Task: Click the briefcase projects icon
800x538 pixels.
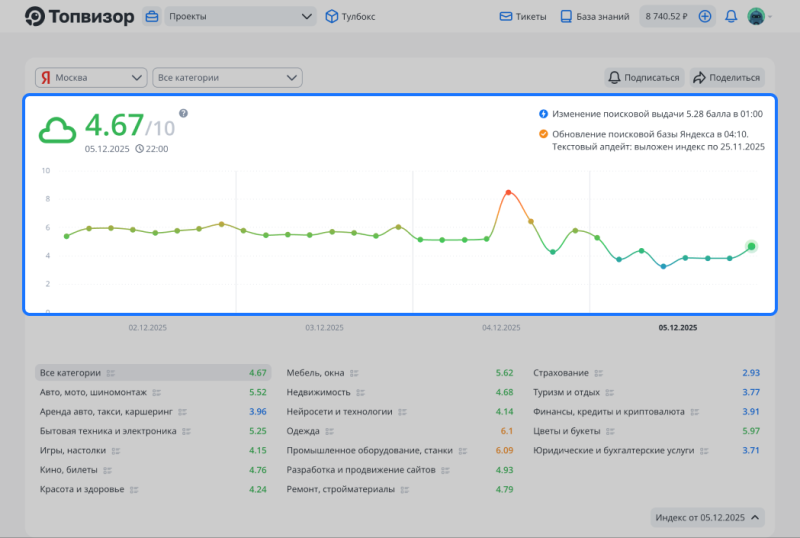Action: point(151,16)
